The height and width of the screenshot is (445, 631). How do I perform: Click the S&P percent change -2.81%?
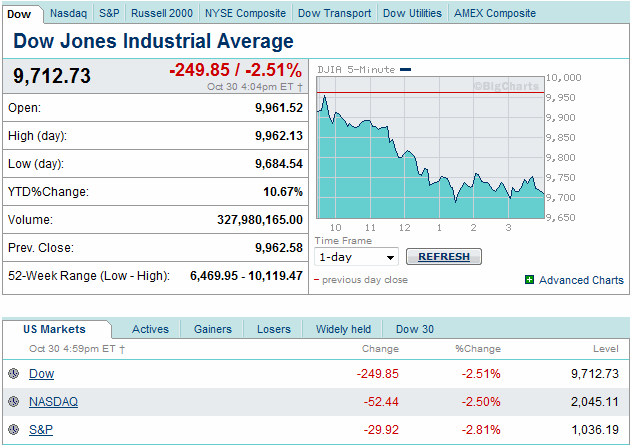pos(481,429)
